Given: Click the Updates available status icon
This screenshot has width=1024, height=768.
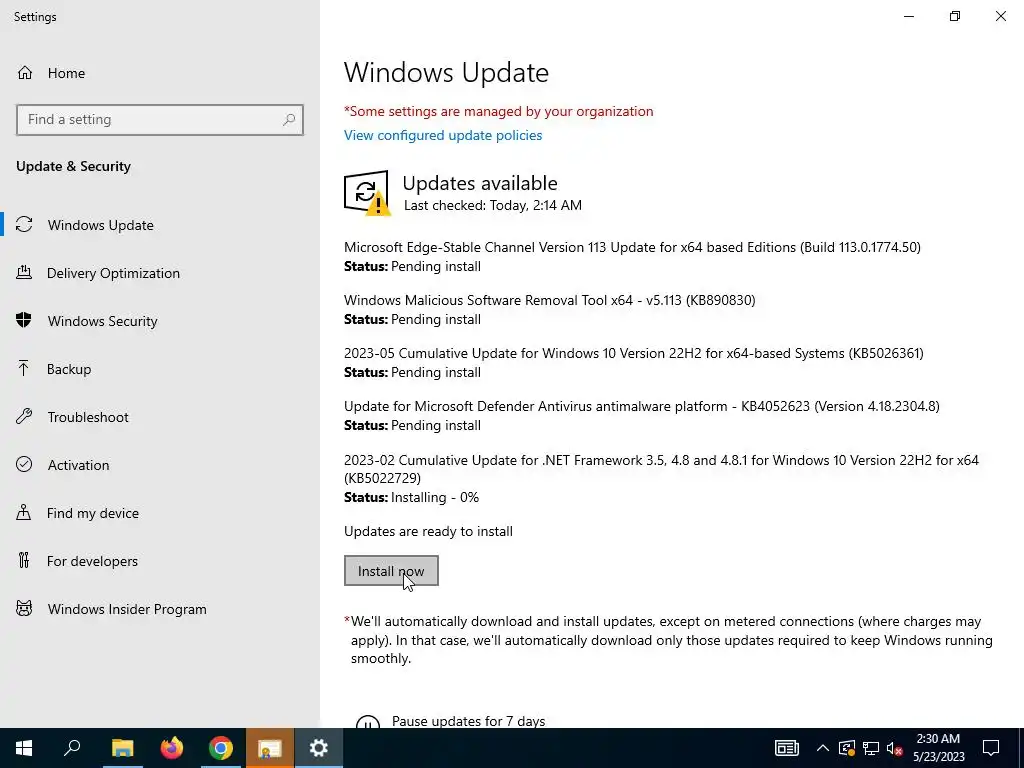Looking at the screenshot, I should (367, 193).
